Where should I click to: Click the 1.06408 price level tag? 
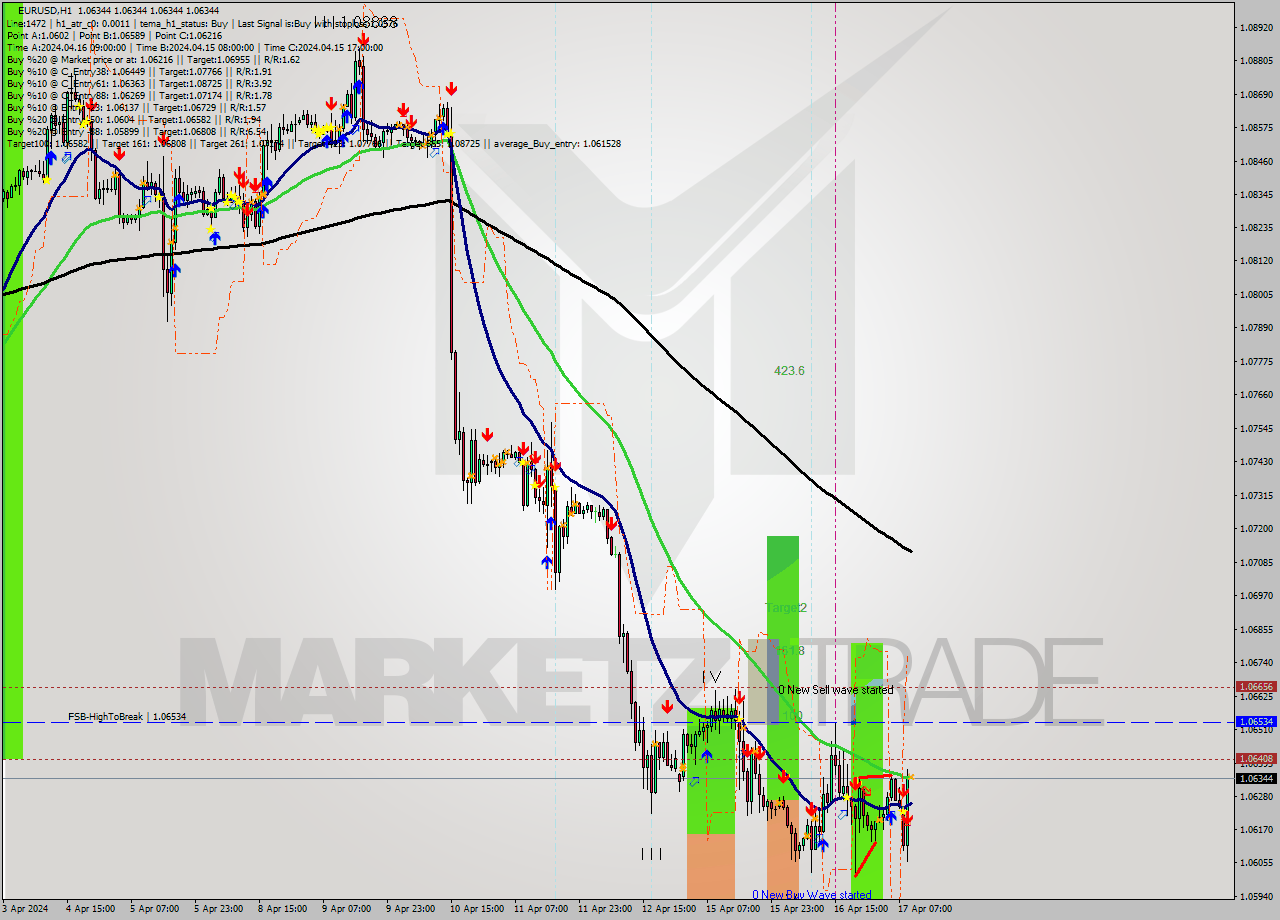point(1256,759)
